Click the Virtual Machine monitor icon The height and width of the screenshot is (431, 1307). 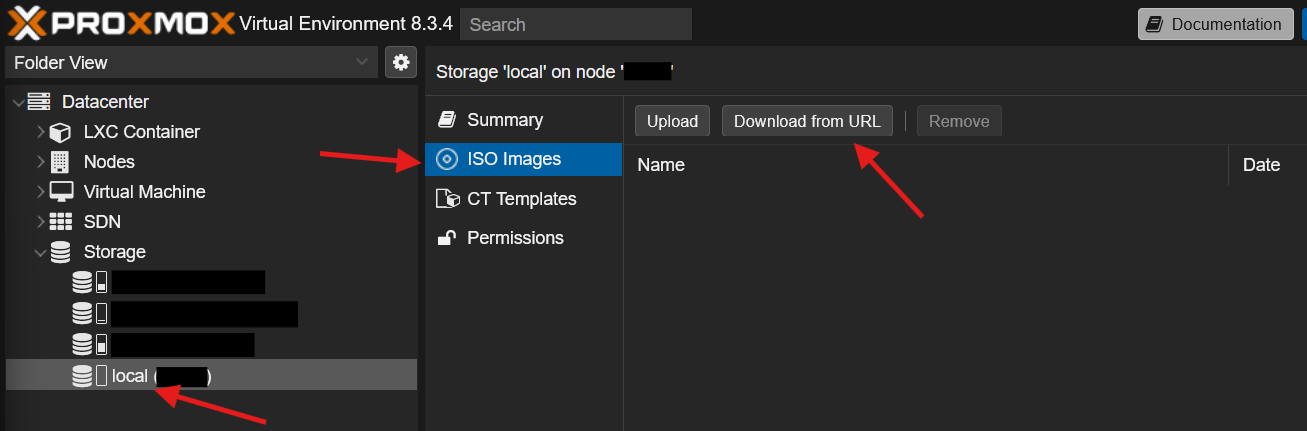pyautogui.click(x=61, y=192)
